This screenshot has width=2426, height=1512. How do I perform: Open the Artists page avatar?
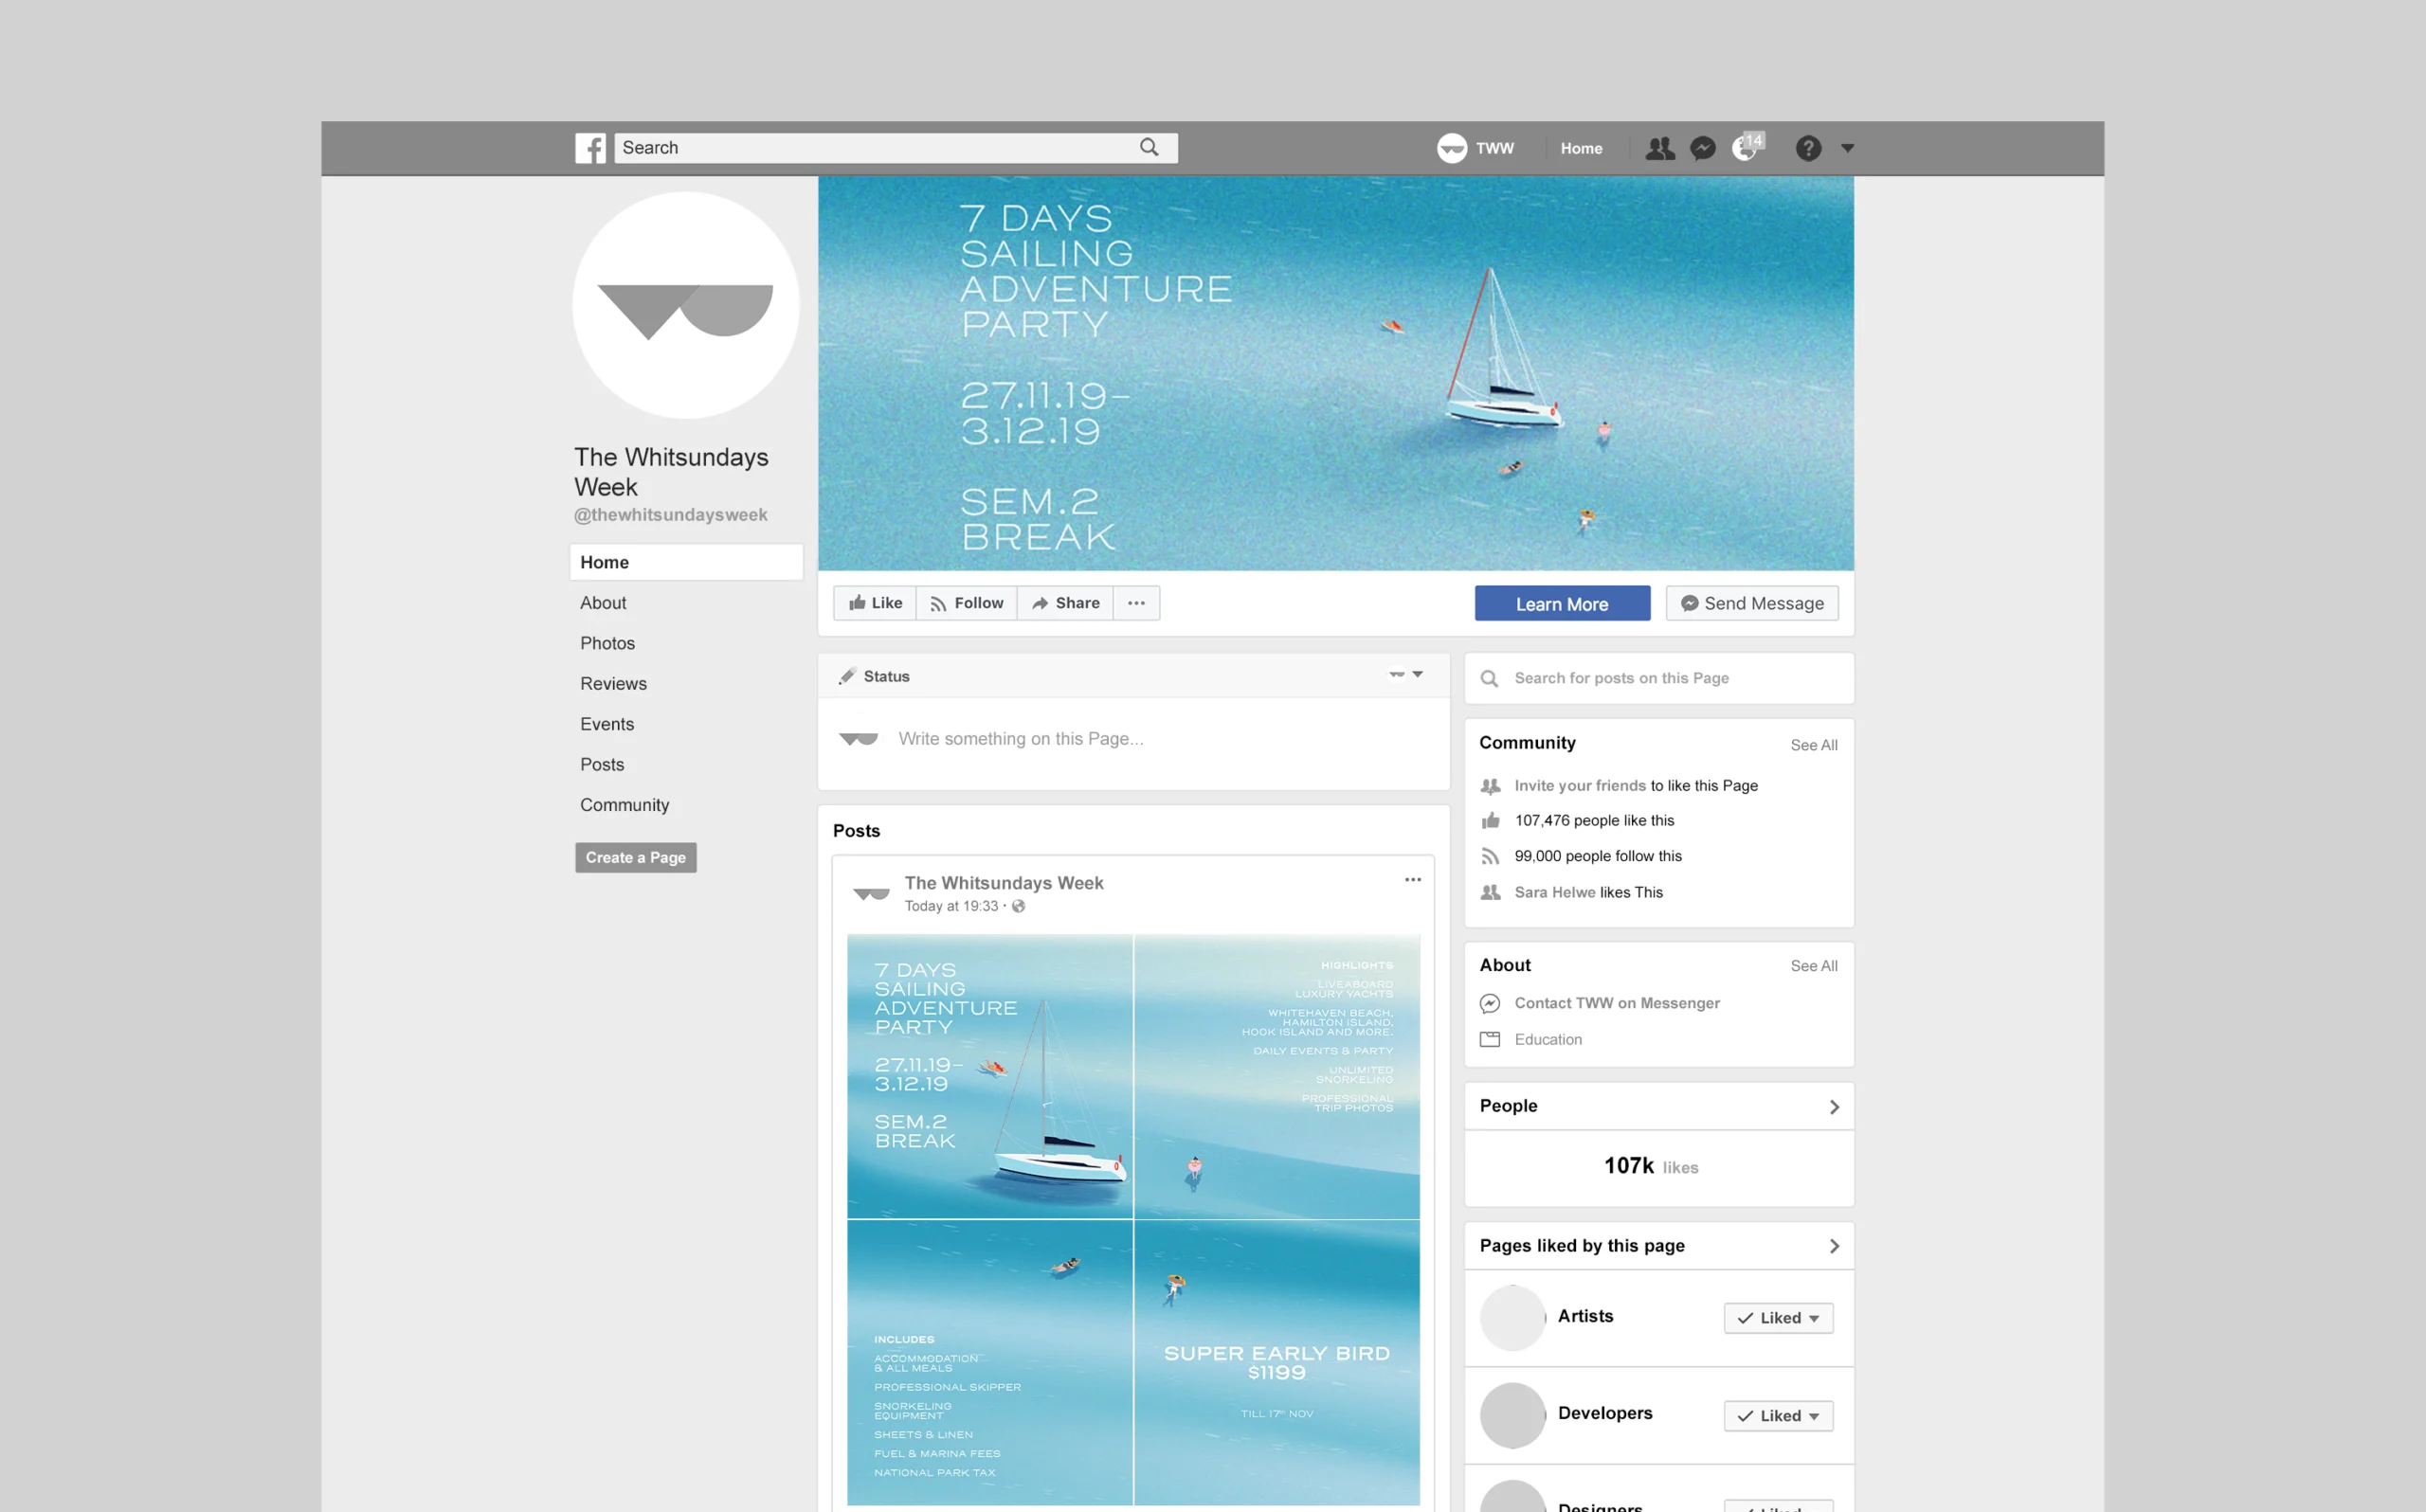(1512, 1318)
